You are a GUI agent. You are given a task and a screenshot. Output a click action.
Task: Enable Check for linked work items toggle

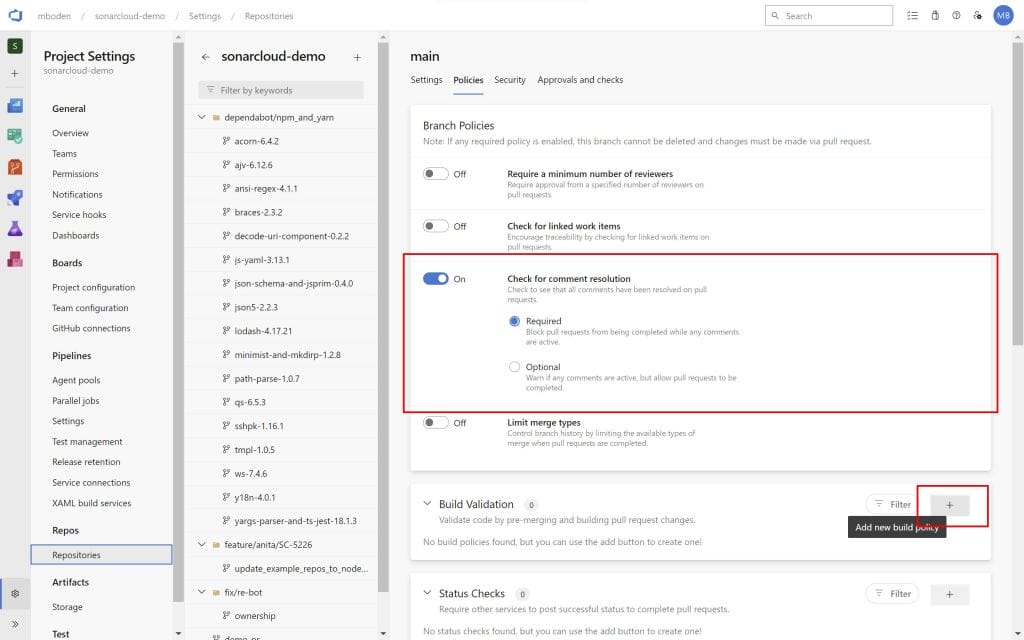436,226
